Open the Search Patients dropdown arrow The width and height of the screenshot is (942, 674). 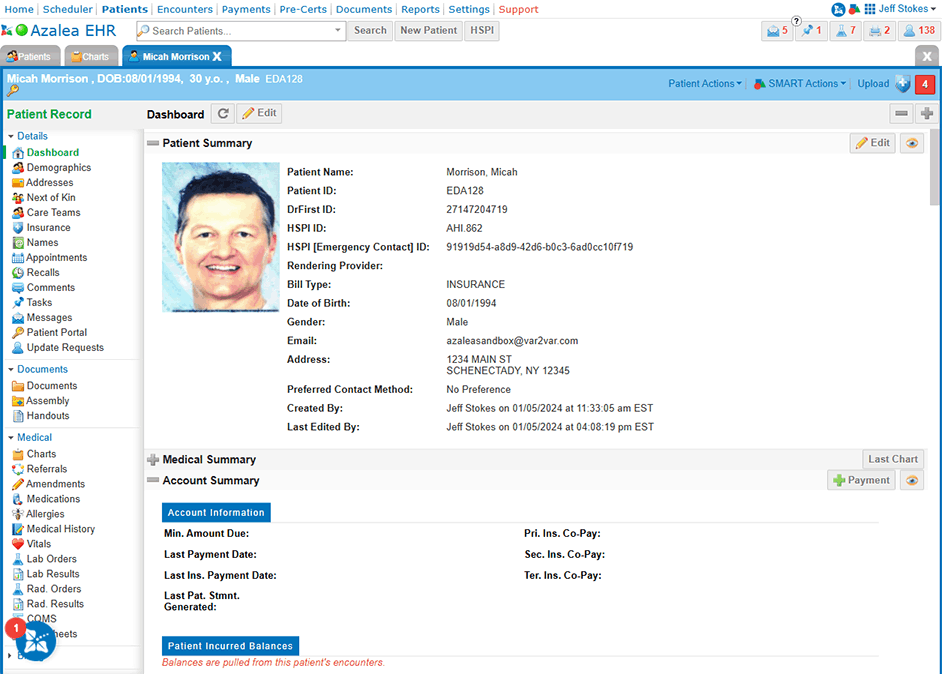[338, 31]
